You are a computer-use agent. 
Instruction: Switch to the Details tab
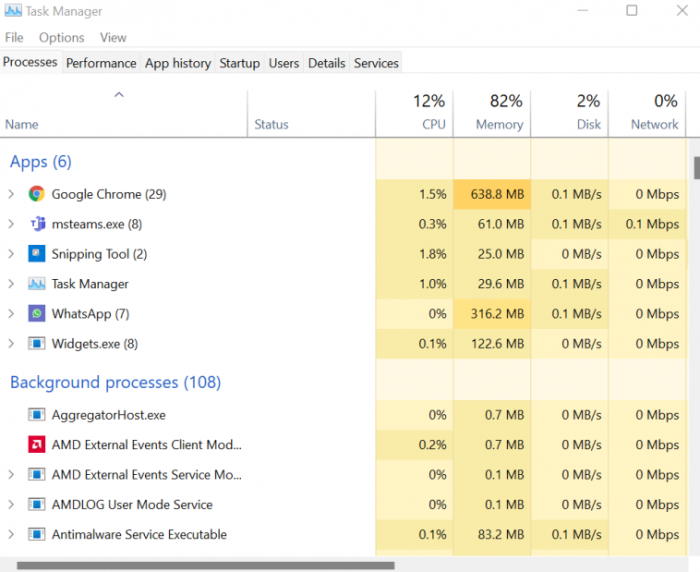click(327, 63)
